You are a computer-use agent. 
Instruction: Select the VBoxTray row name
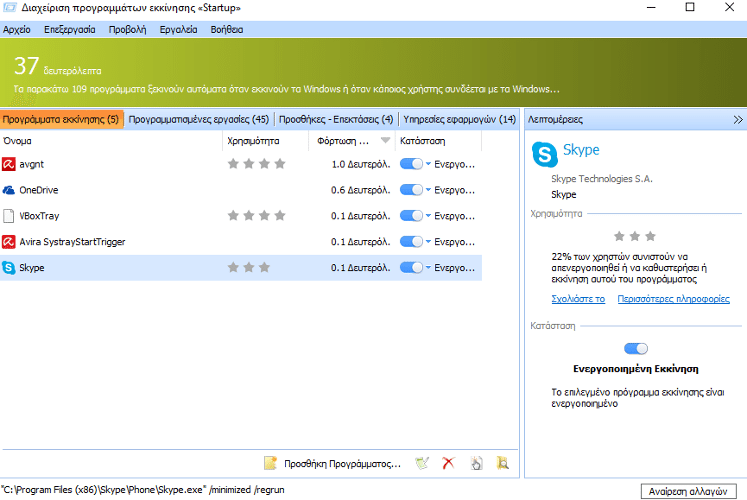(39, 216)
